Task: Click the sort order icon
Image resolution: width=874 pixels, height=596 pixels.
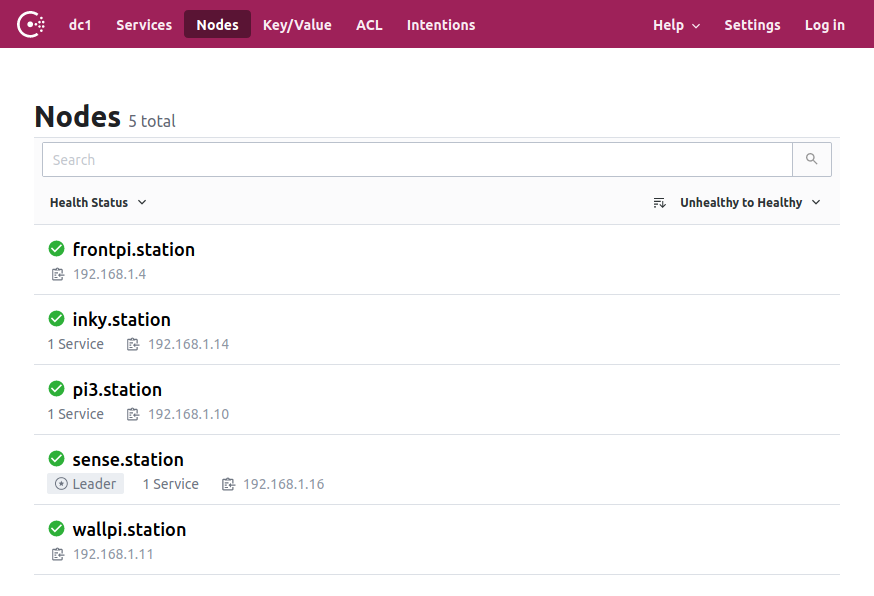Action: click(659, 202)
